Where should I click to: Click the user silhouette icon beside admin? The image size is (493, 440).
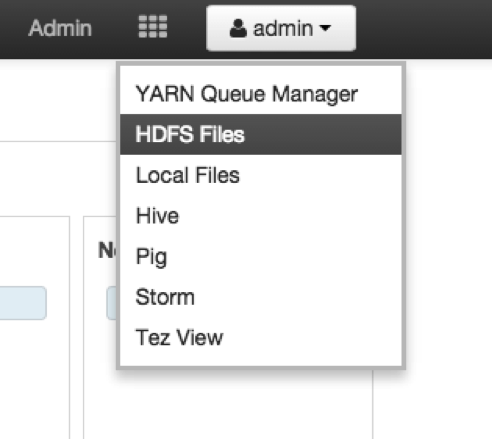pyautogui.click(x=238, y=28)
